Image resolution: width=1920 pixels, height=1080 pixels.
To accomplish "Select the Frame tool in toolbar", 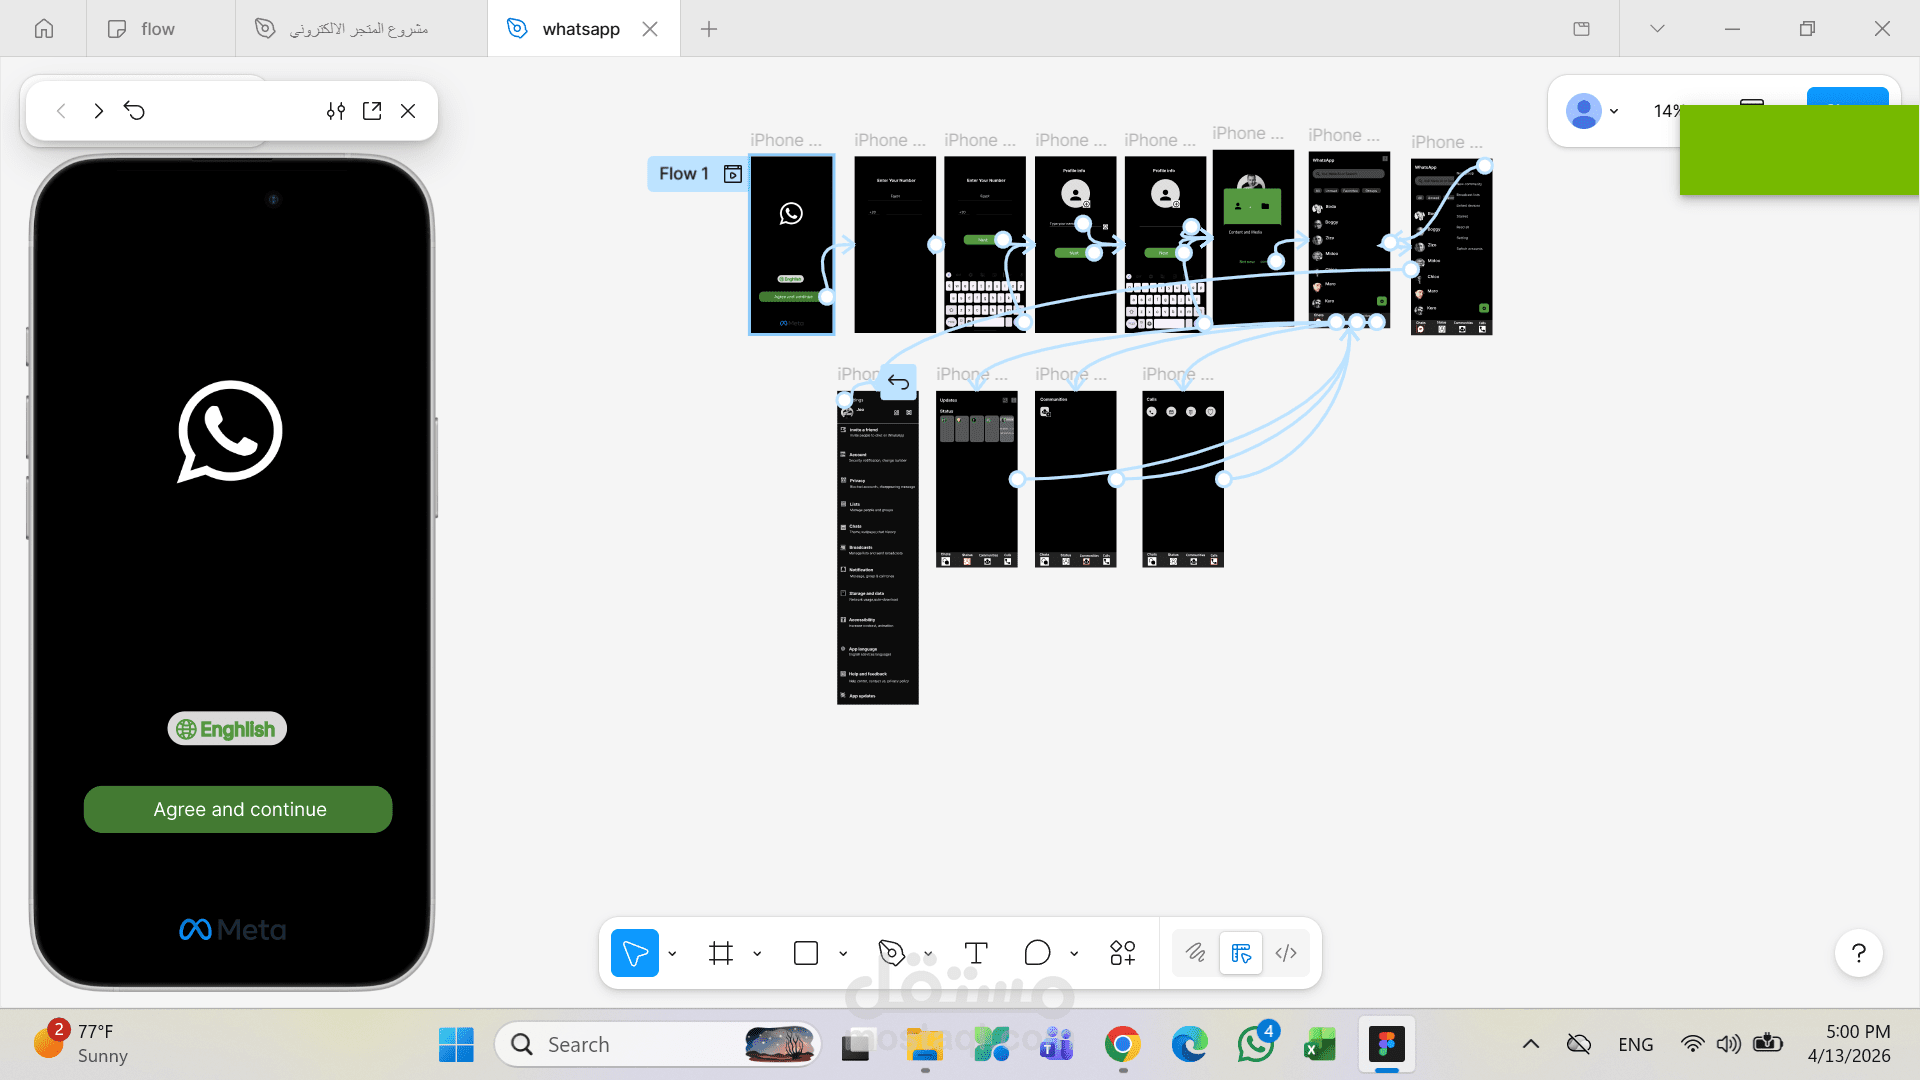I will coord(720,953).
